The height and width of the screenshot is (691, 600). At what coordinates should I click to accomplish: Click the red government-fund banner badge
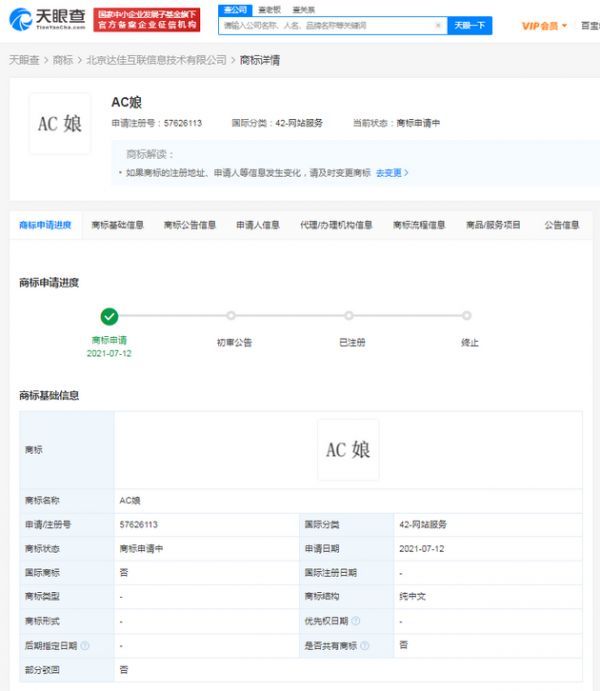click(147, 20)
